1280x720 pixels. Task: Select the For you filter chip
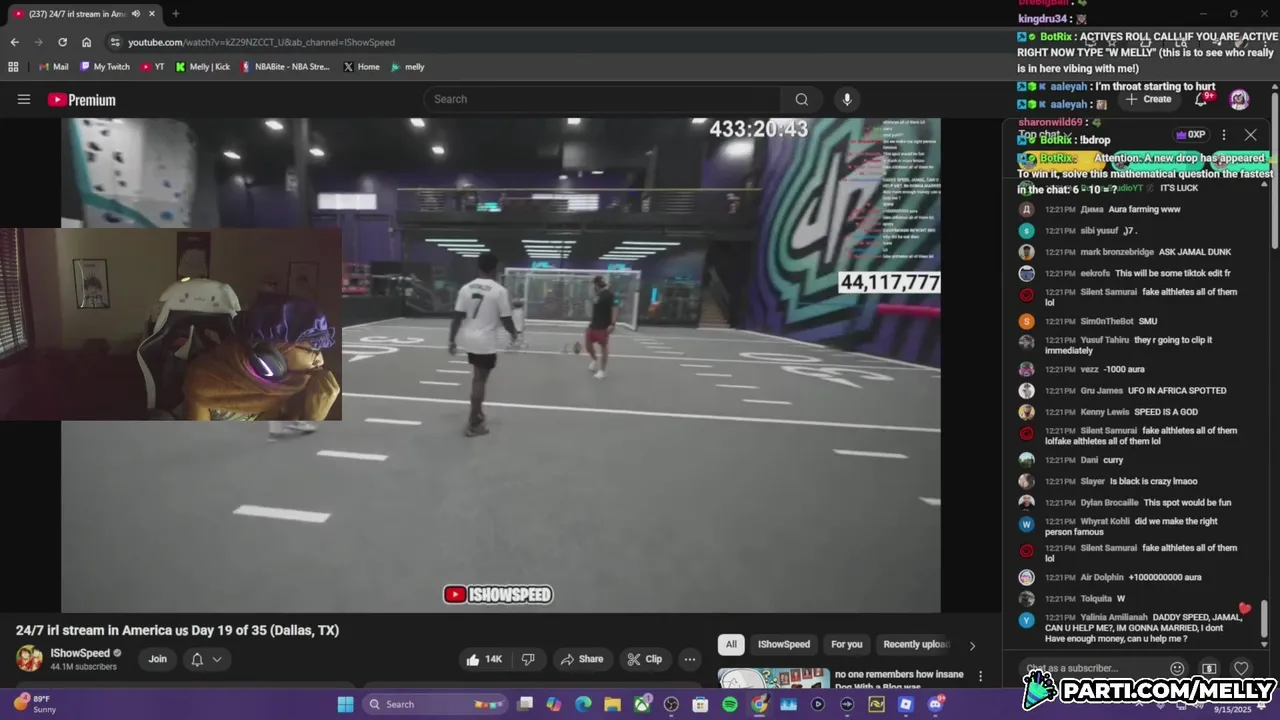(846, 644)
